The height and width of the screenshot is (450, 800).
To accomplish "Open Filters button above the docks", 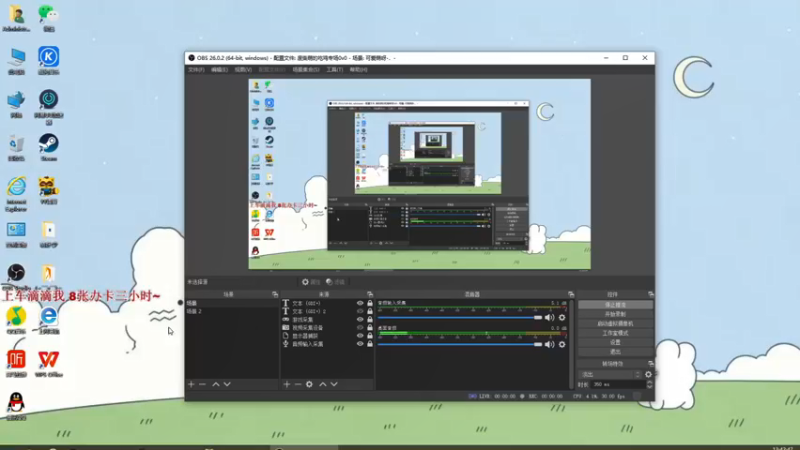I will click(x=335, y=282).
